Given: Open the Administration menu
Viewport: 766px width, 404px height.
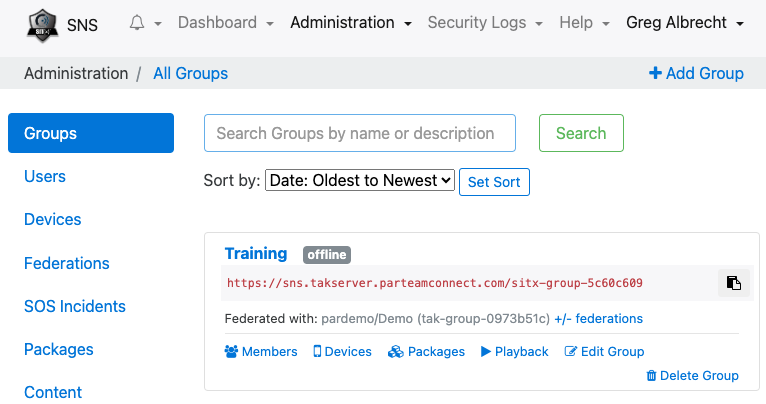Looking at the screenshot, I should click(x=351, y=23).
